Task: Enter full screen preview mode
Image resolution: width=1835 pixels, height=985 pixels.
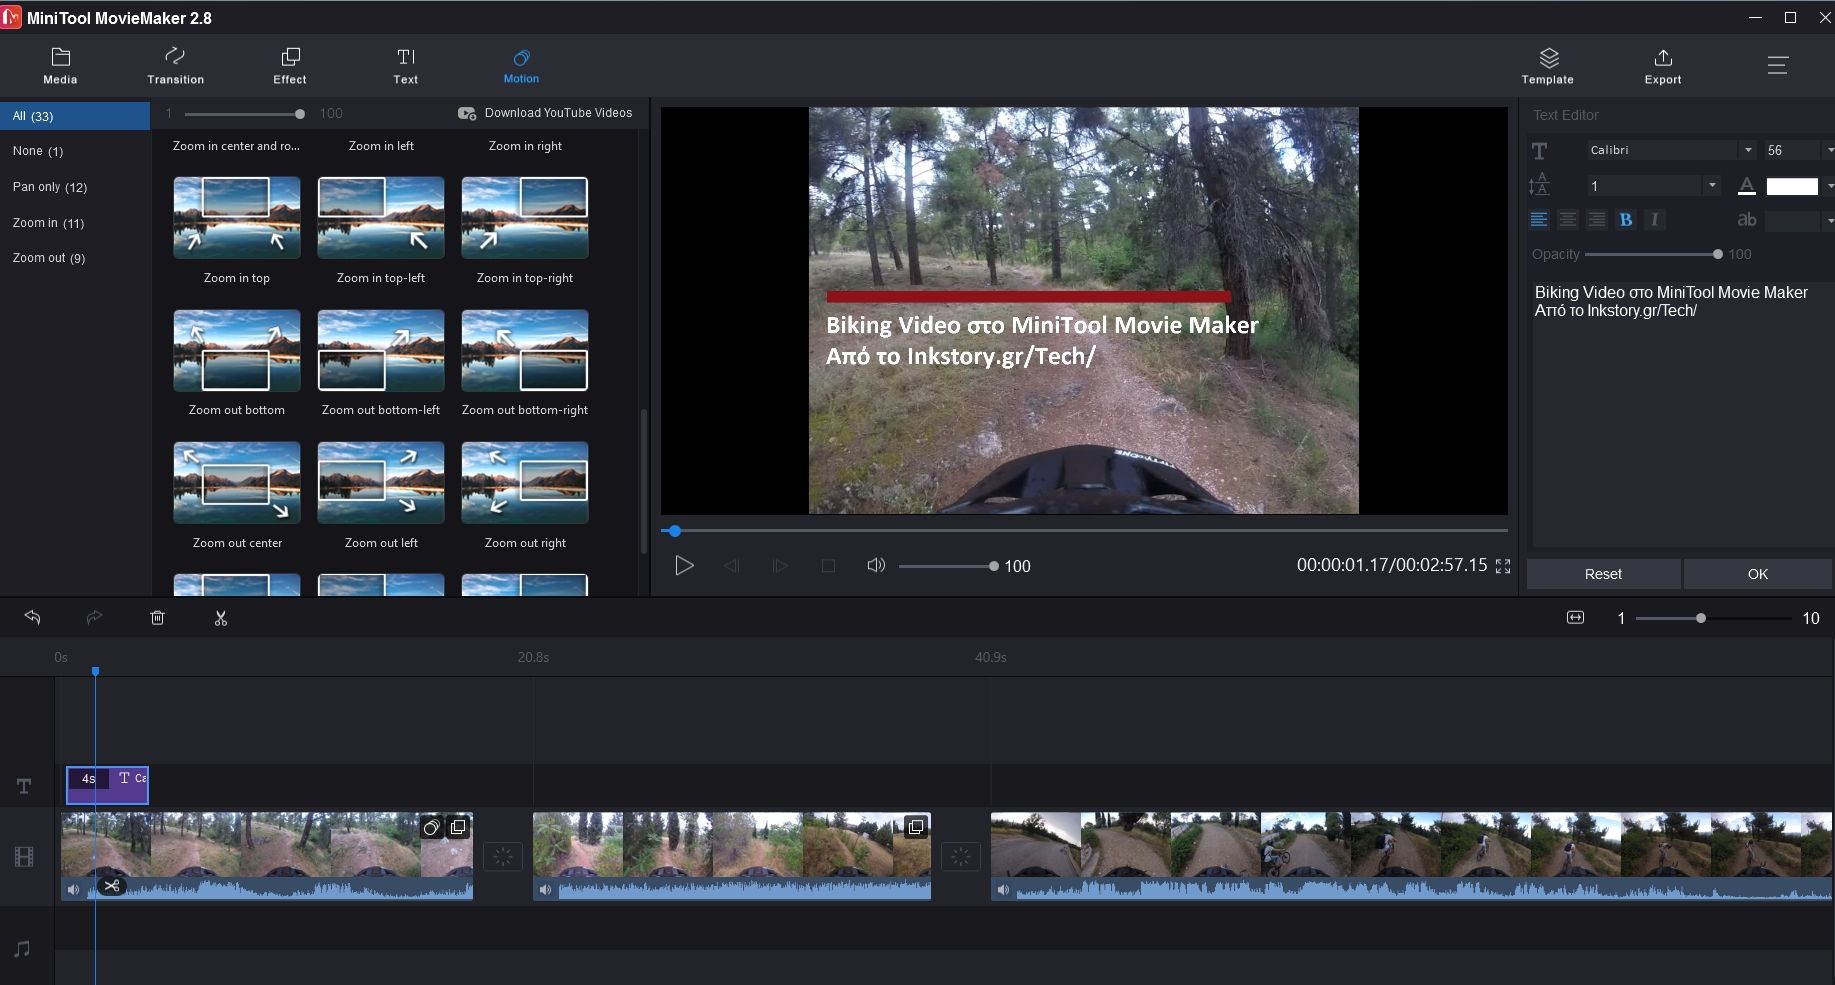Action: coord(1502,566)
